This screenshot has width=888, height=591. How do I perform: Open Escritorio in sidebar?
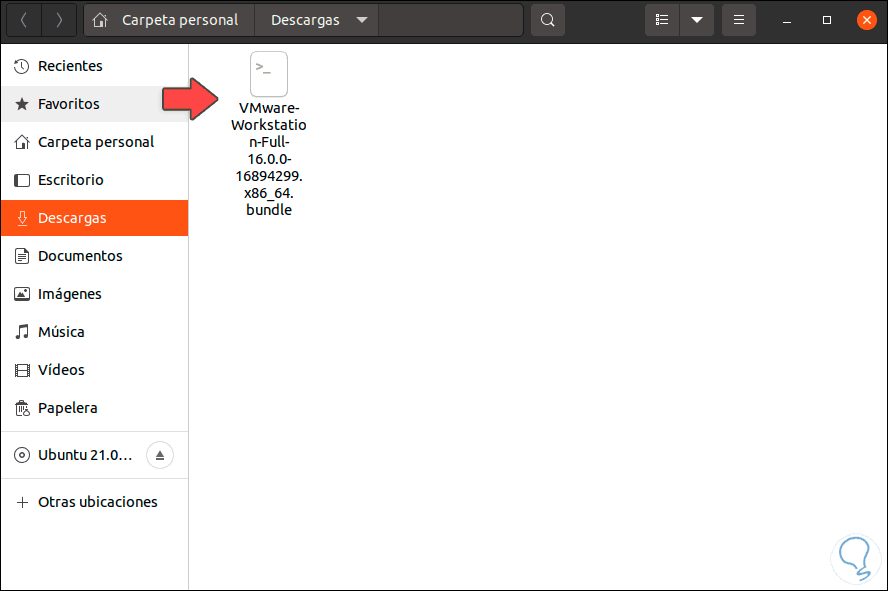point(95,180)
